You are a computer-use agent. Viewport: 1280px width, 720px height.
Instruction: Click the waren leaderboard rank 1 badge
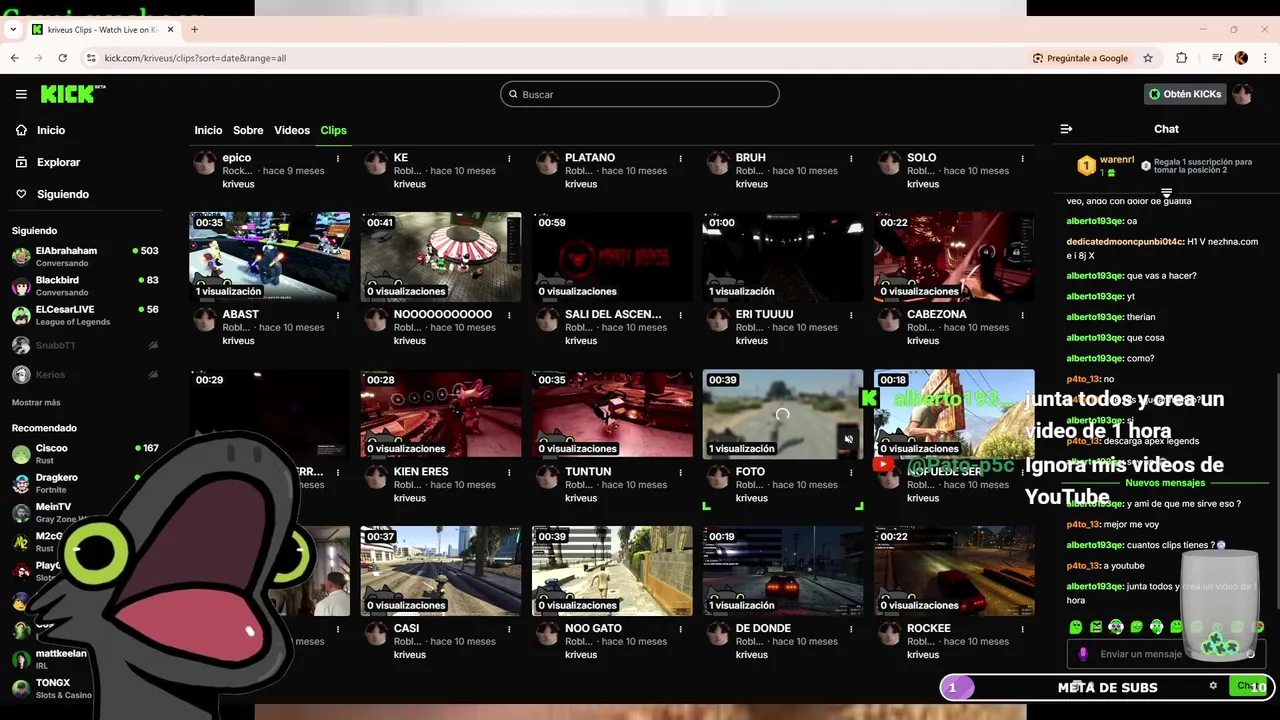click(x=1086, y=166)
